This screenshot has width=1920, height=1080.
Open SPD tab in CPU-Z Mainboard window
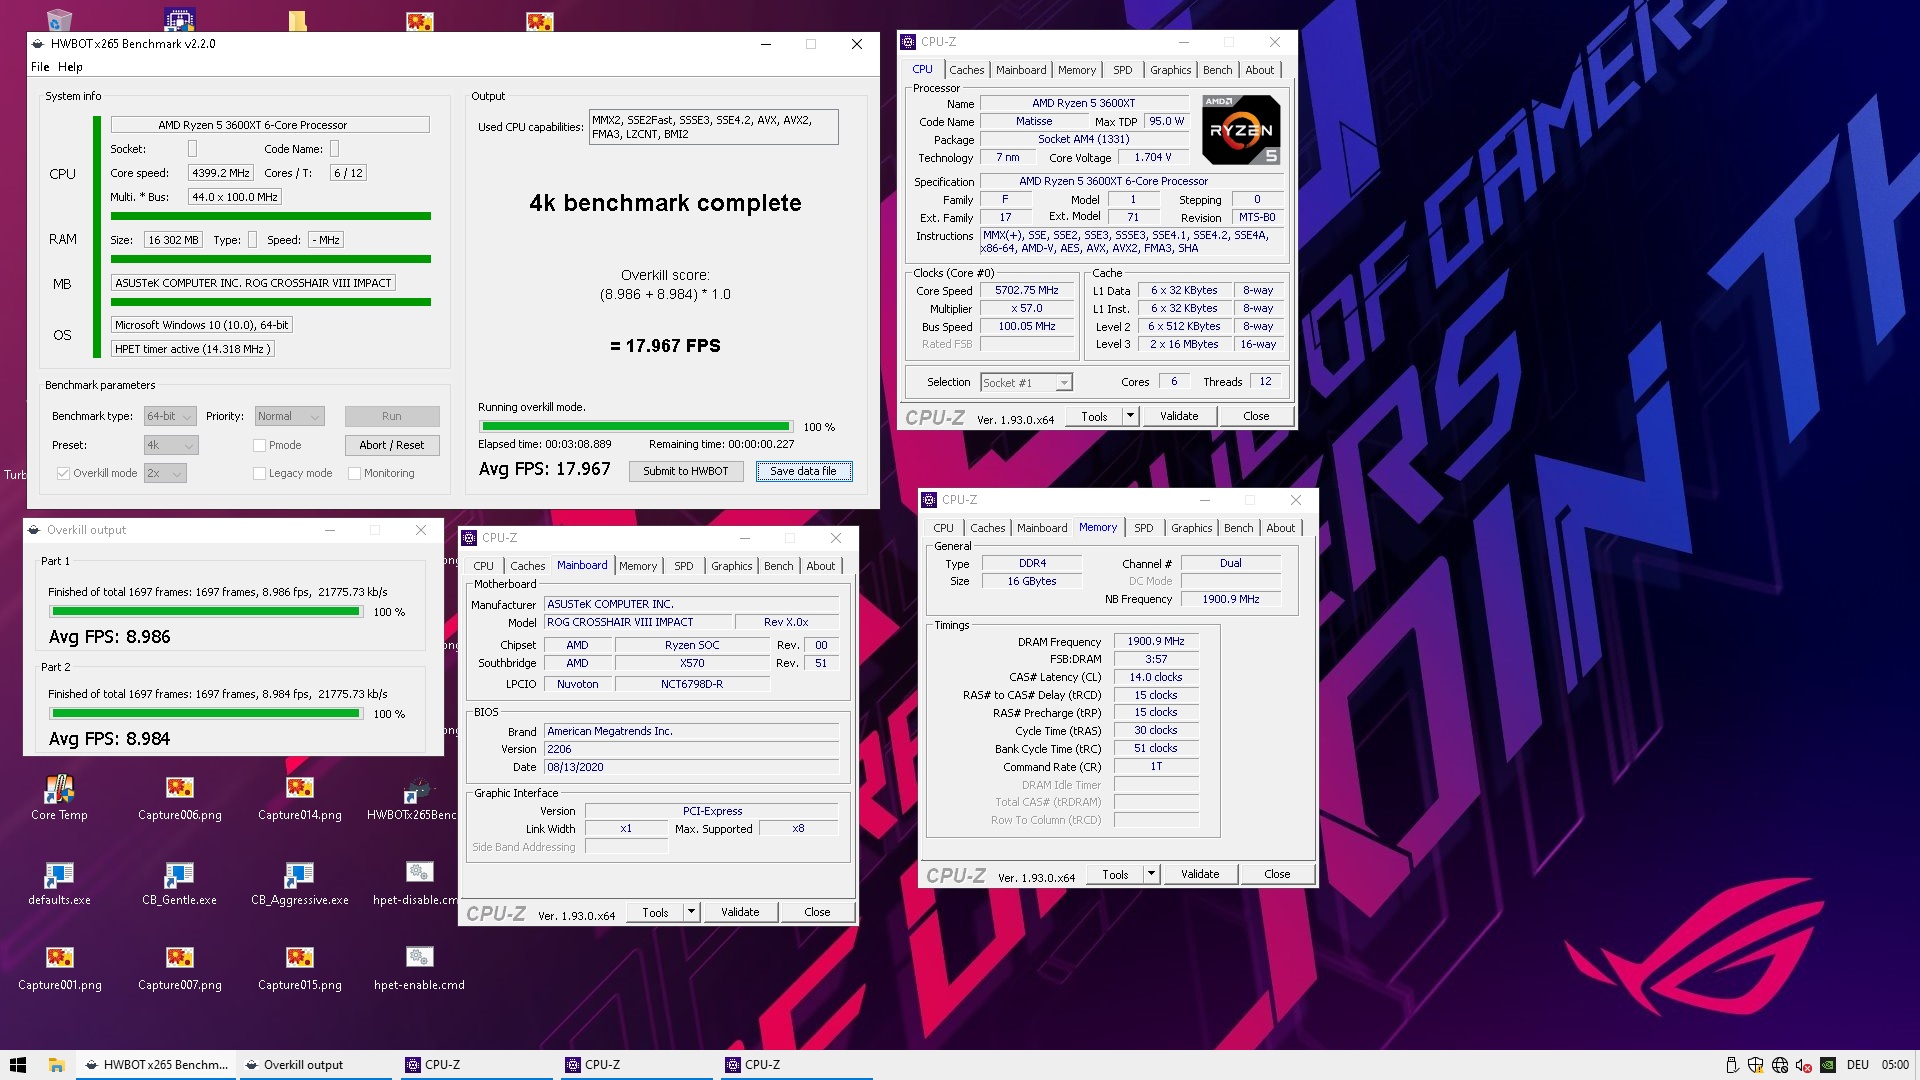coord(683,566)
